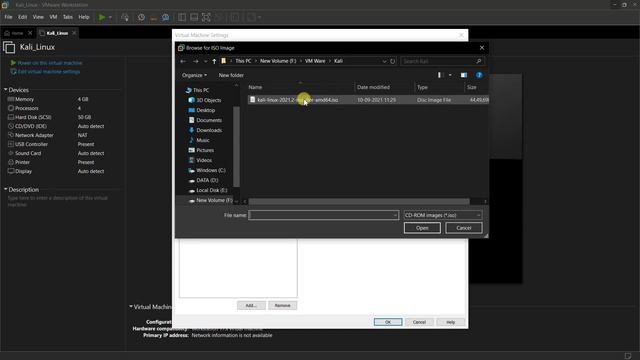Image resolution: width=640 pixels, height=360 pixels.
Task: Open the Tabs menu
Action: [68, 17]
